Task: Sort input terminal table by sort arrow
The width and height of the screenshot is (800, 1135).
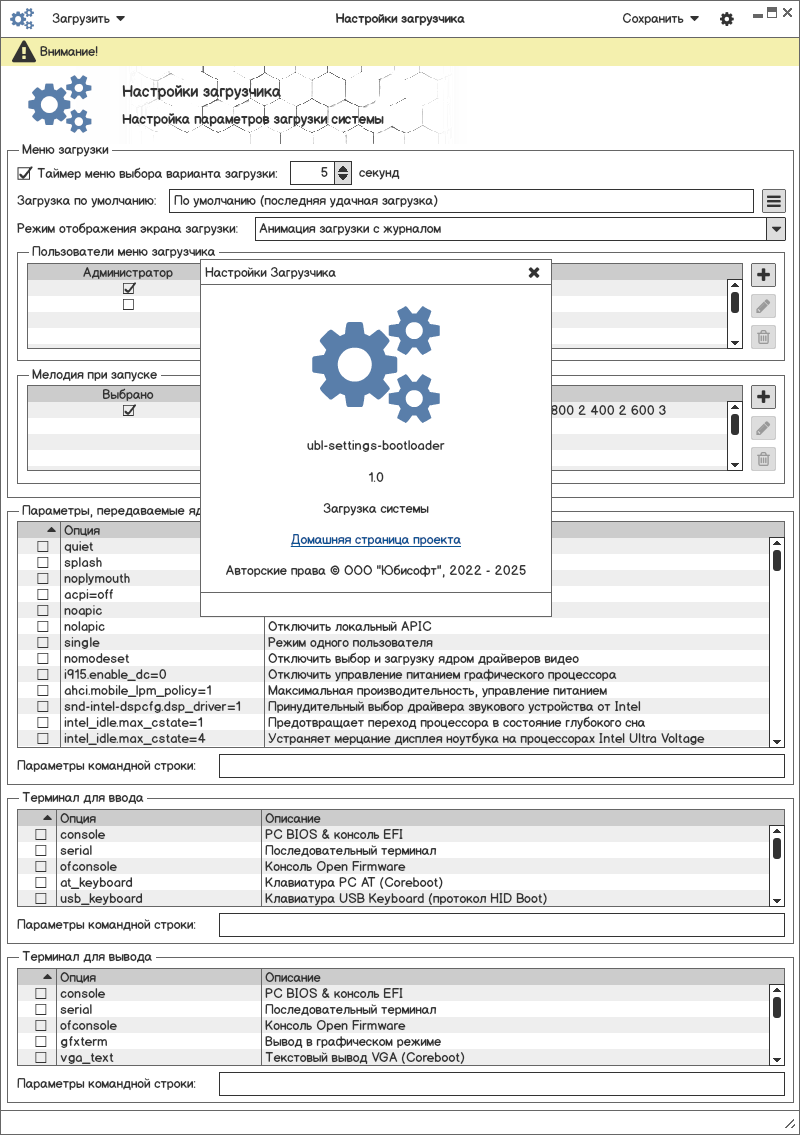Action: [x=47, y=818]
